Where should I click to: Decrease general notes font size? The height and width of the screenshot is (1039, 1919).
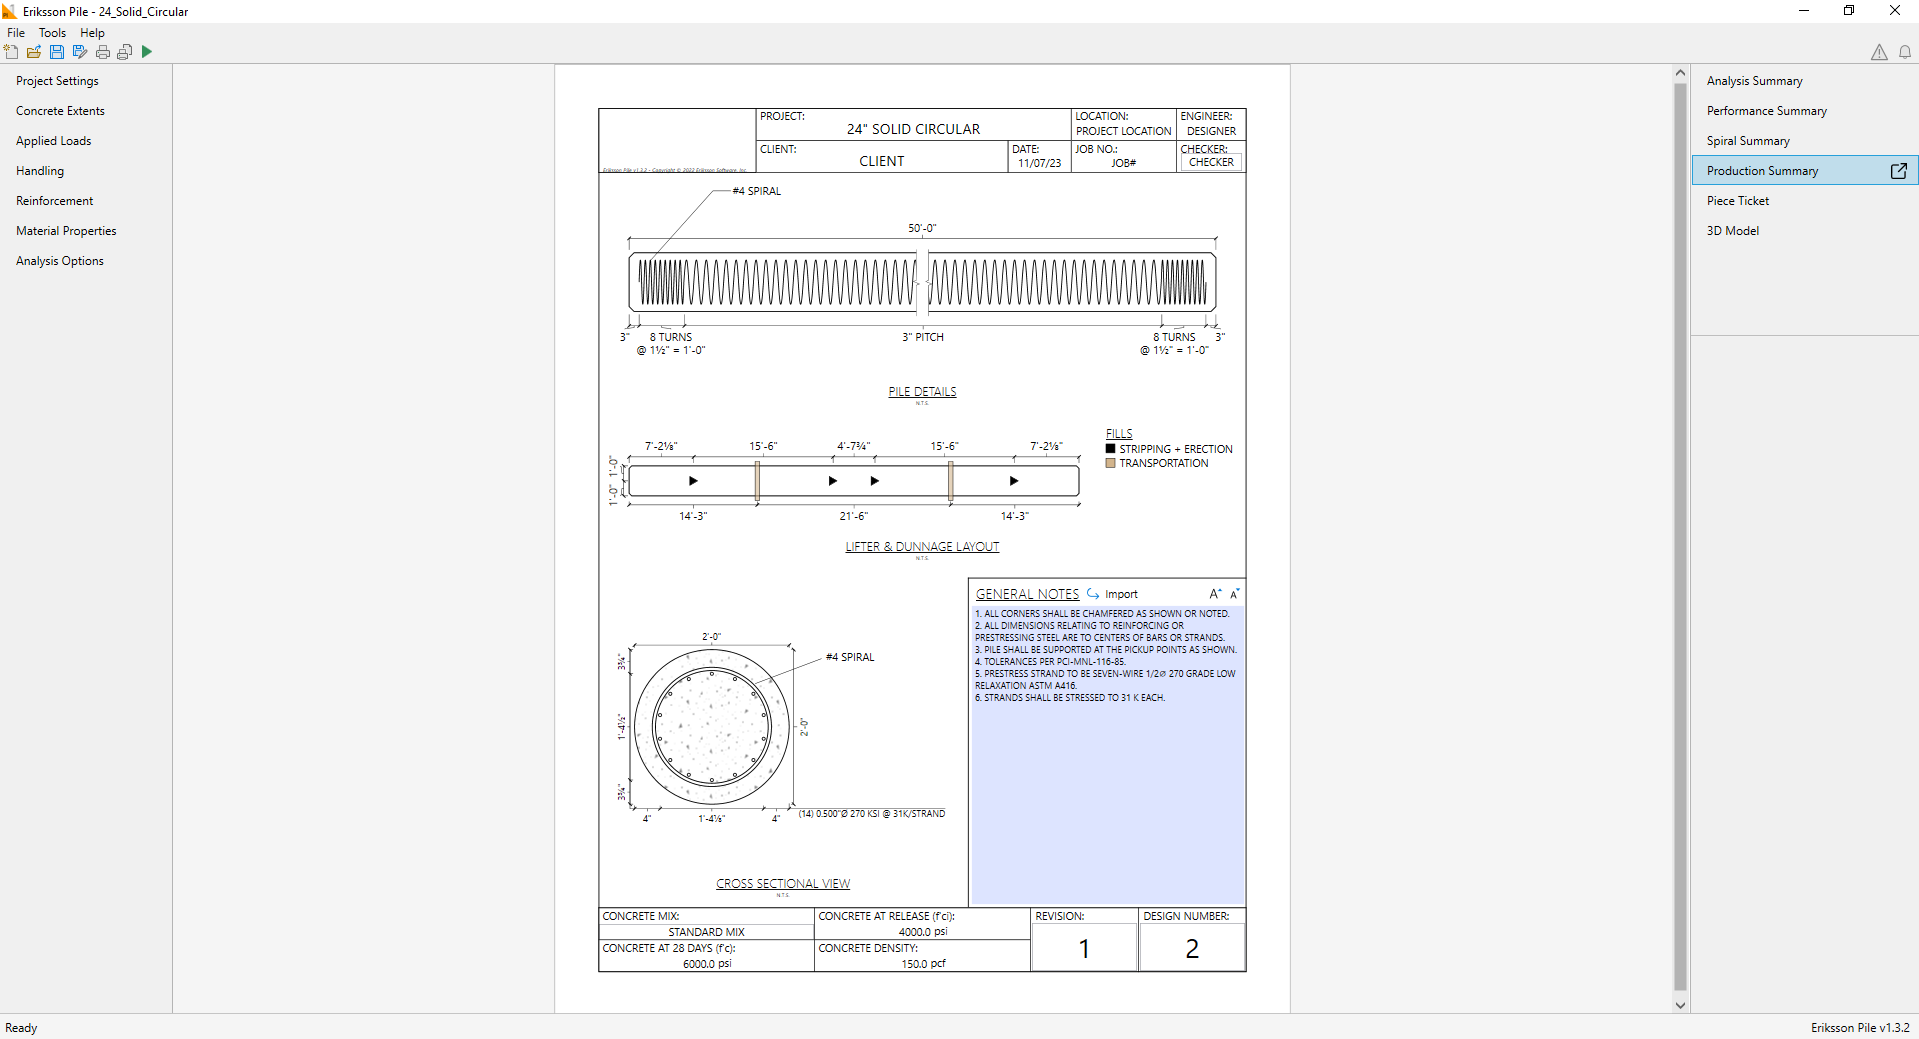[1235, 594]
